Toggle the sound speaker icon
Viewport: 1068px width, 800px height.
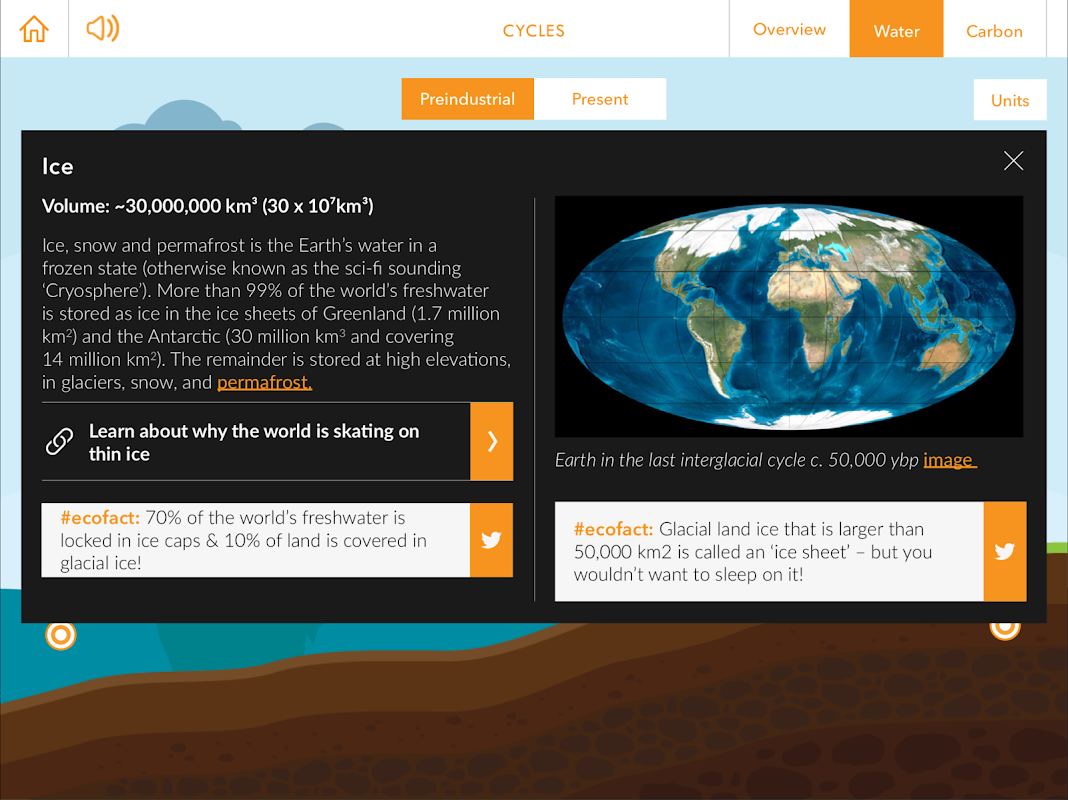tap(103, 29)
